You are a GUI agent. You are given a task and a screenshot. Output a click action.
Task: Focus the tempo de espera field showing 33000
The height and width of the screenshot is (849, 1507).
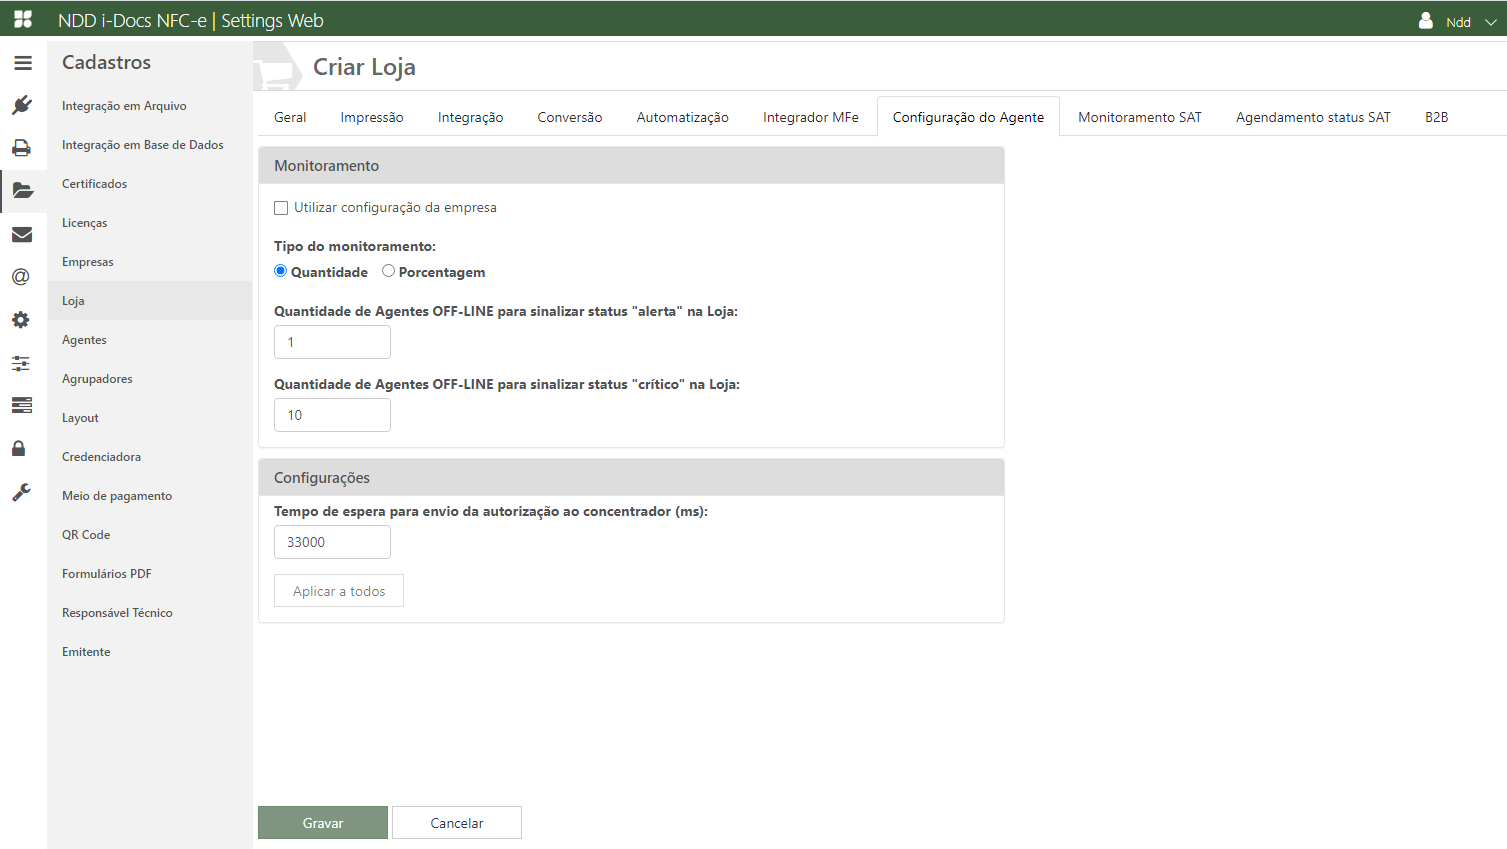(x=332, y=542)
